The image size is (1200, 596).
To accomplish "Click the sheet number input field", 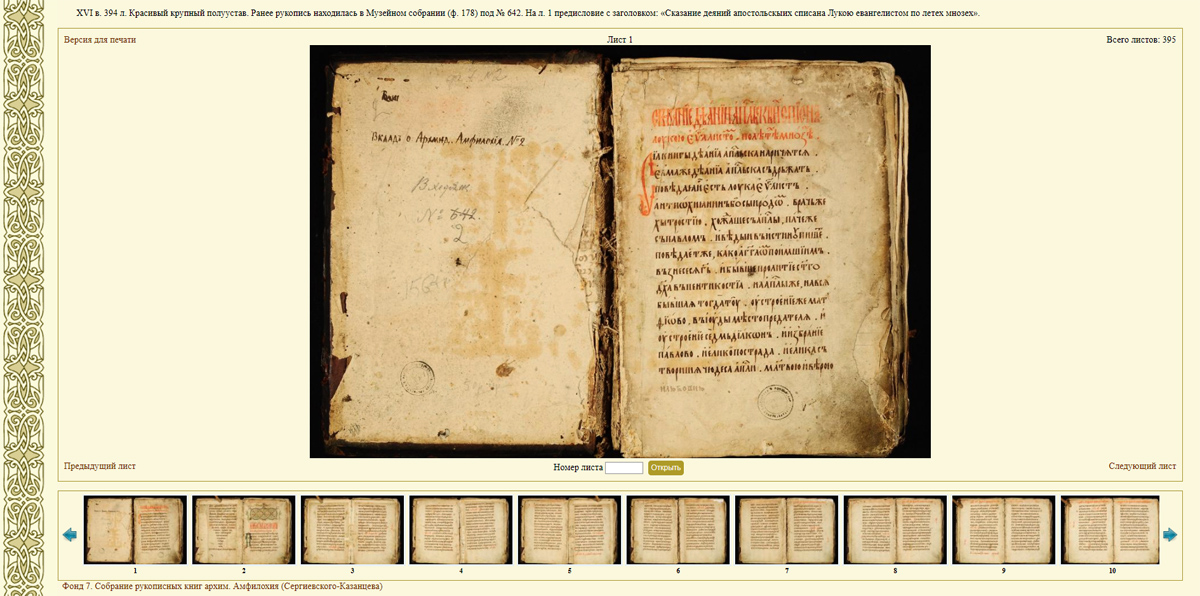I will coord(624,468).
